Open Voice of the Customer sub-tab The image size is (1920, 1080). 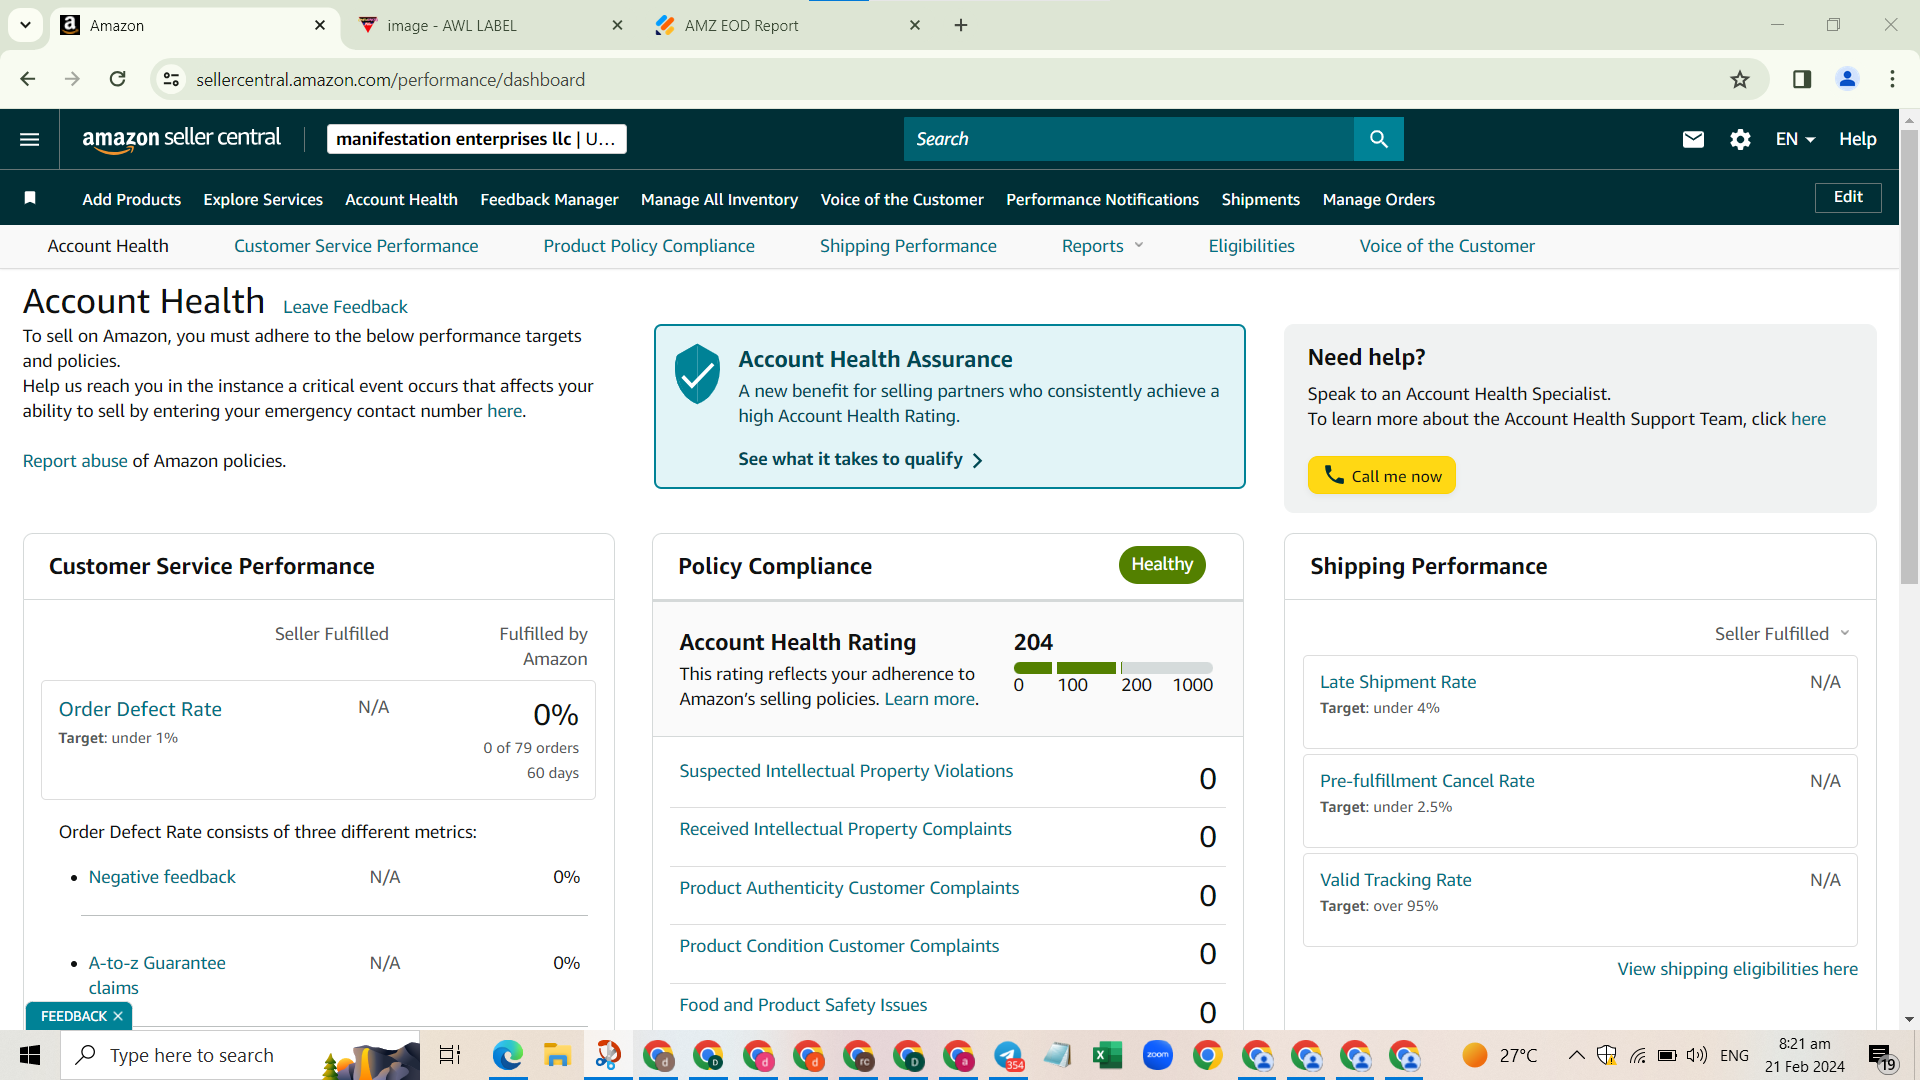coord(1447,246)
